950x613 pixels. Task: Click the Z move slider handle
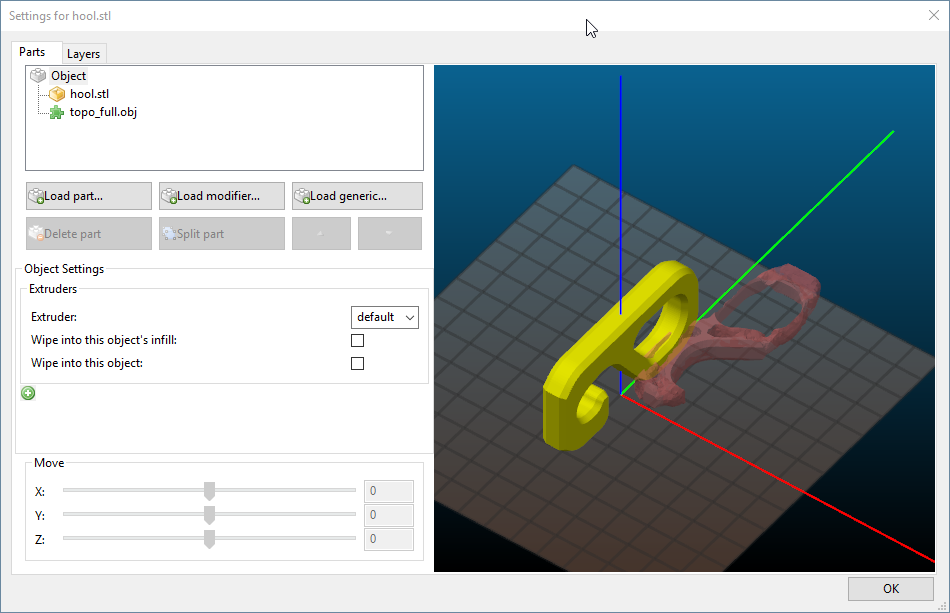click(x=209, y=539)
